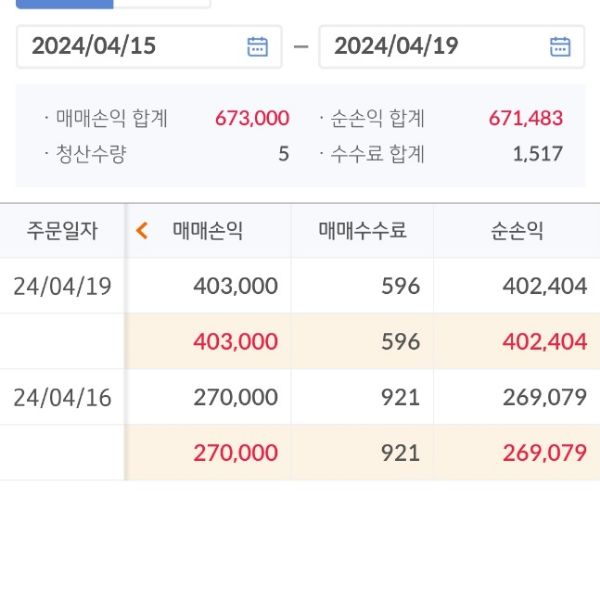Image resolution: width=600 pixels, height=600 pixels.
Task: Click the 순손익 합계 value 671,483
Action: click(x=526, y=119)
